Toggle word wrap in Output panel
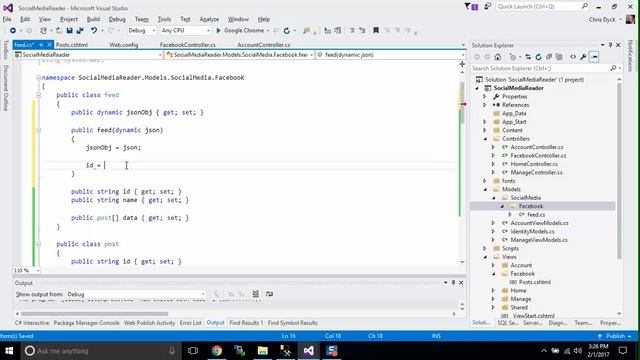Viewport: 640px width, 360px height. point(269,294)
